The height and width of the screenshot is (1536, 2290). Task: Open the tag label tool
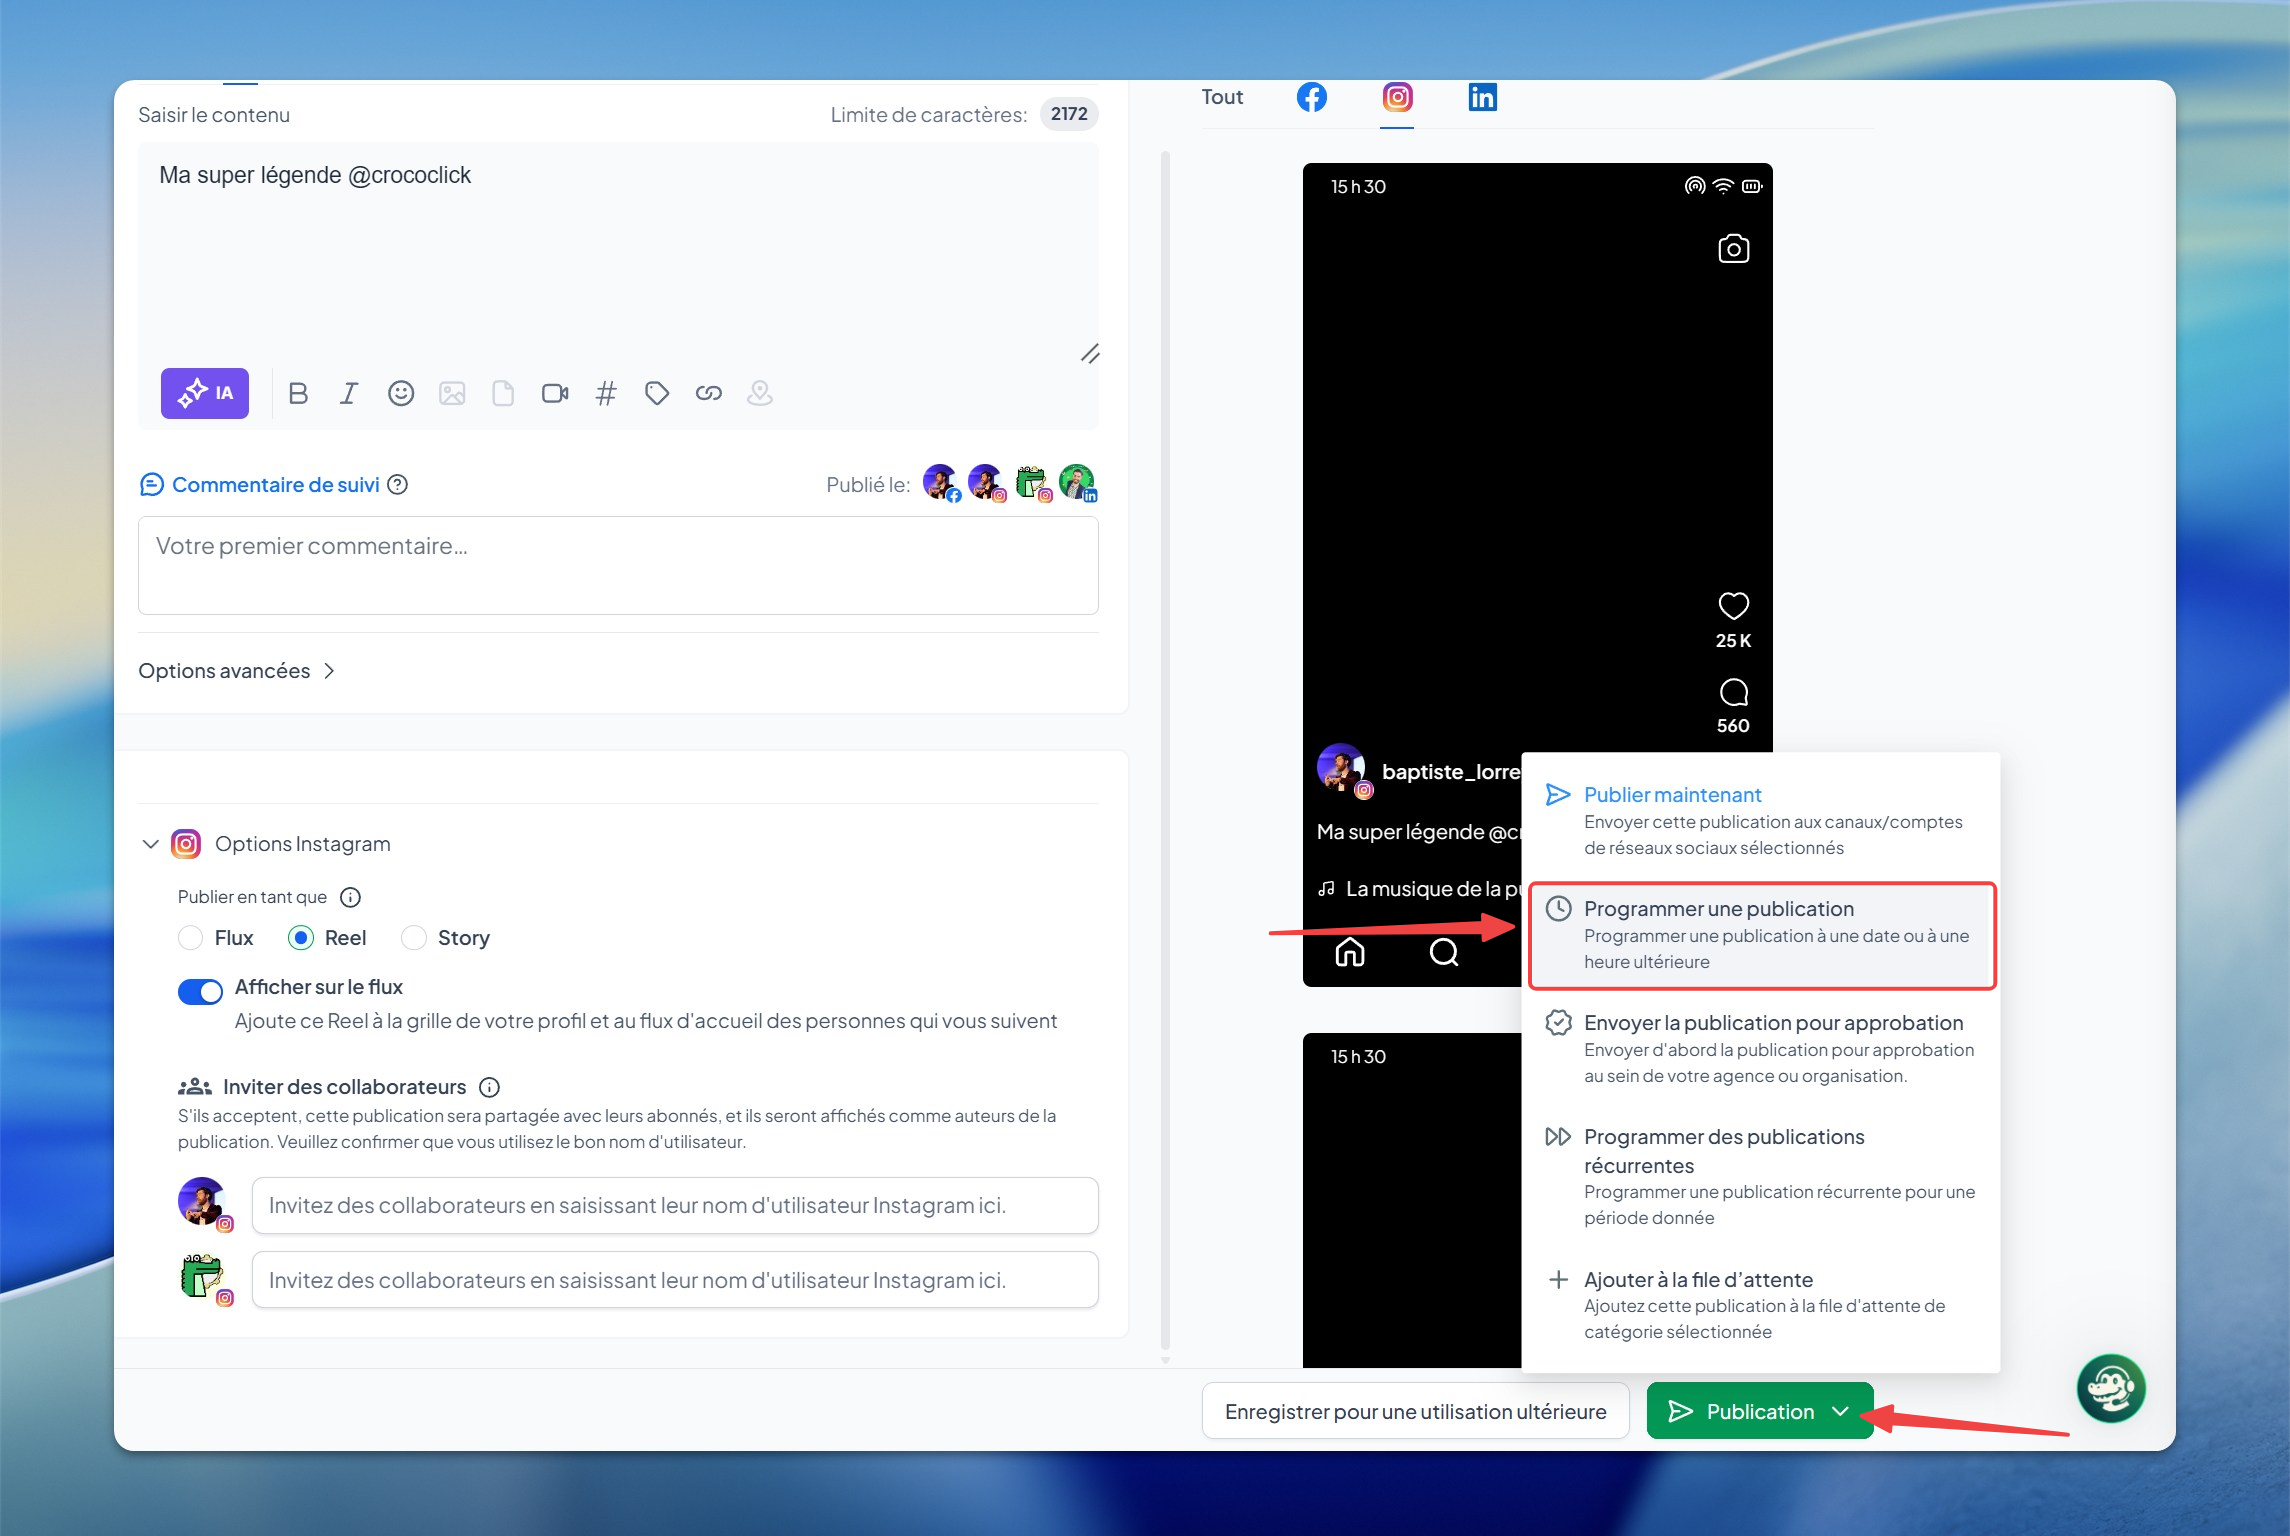tap(657, 393)
